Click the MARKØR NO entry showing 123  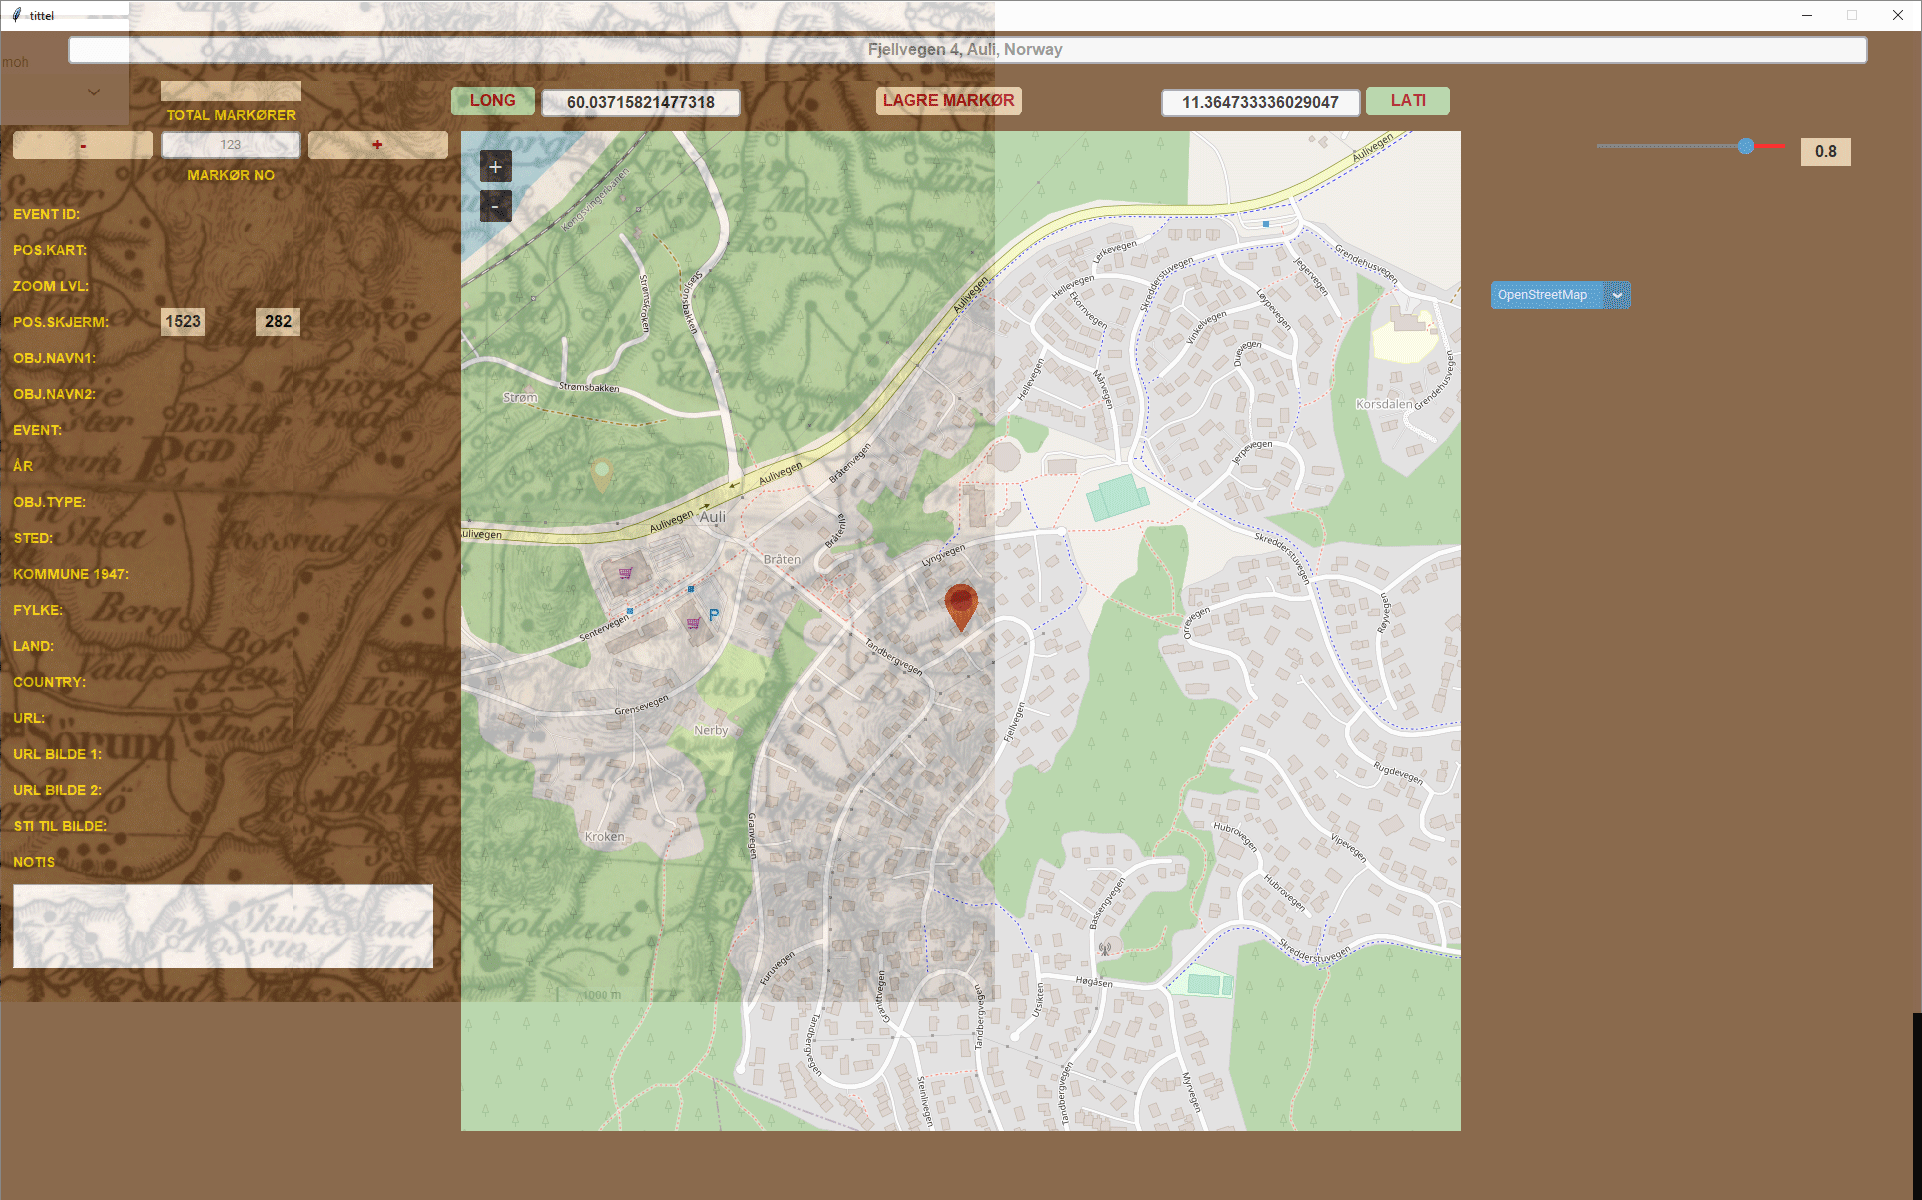coord(231,145)
